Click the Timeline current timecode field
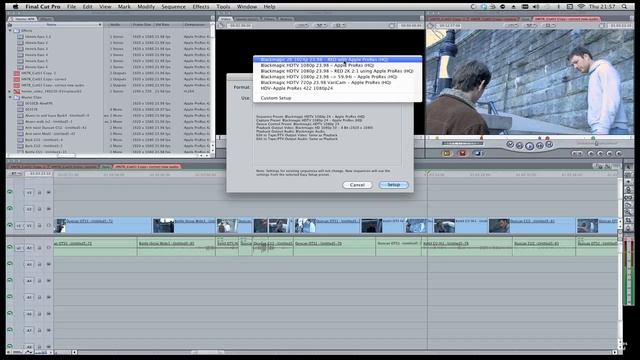The width and height of the screenshot is (640, 360). pyautogui.click(x=39, y=173)
